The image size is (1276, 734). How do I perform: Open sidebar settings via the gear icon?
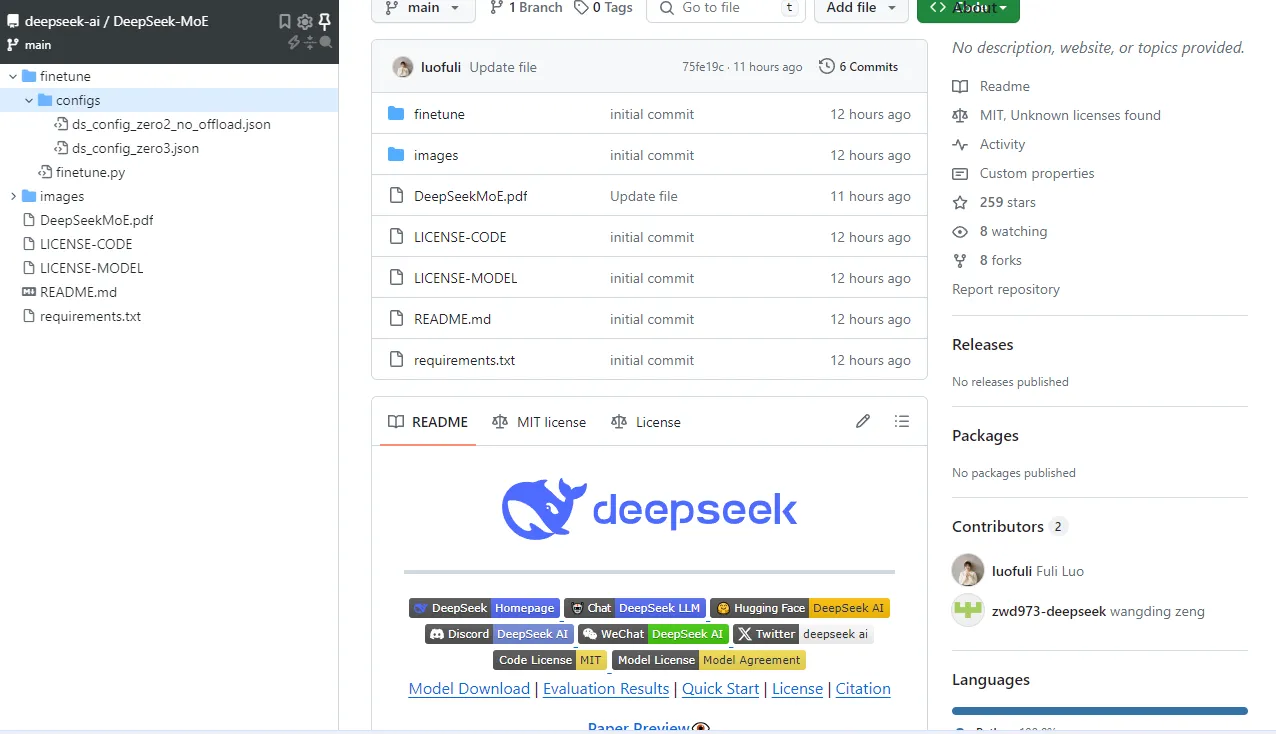pos(304,21)
